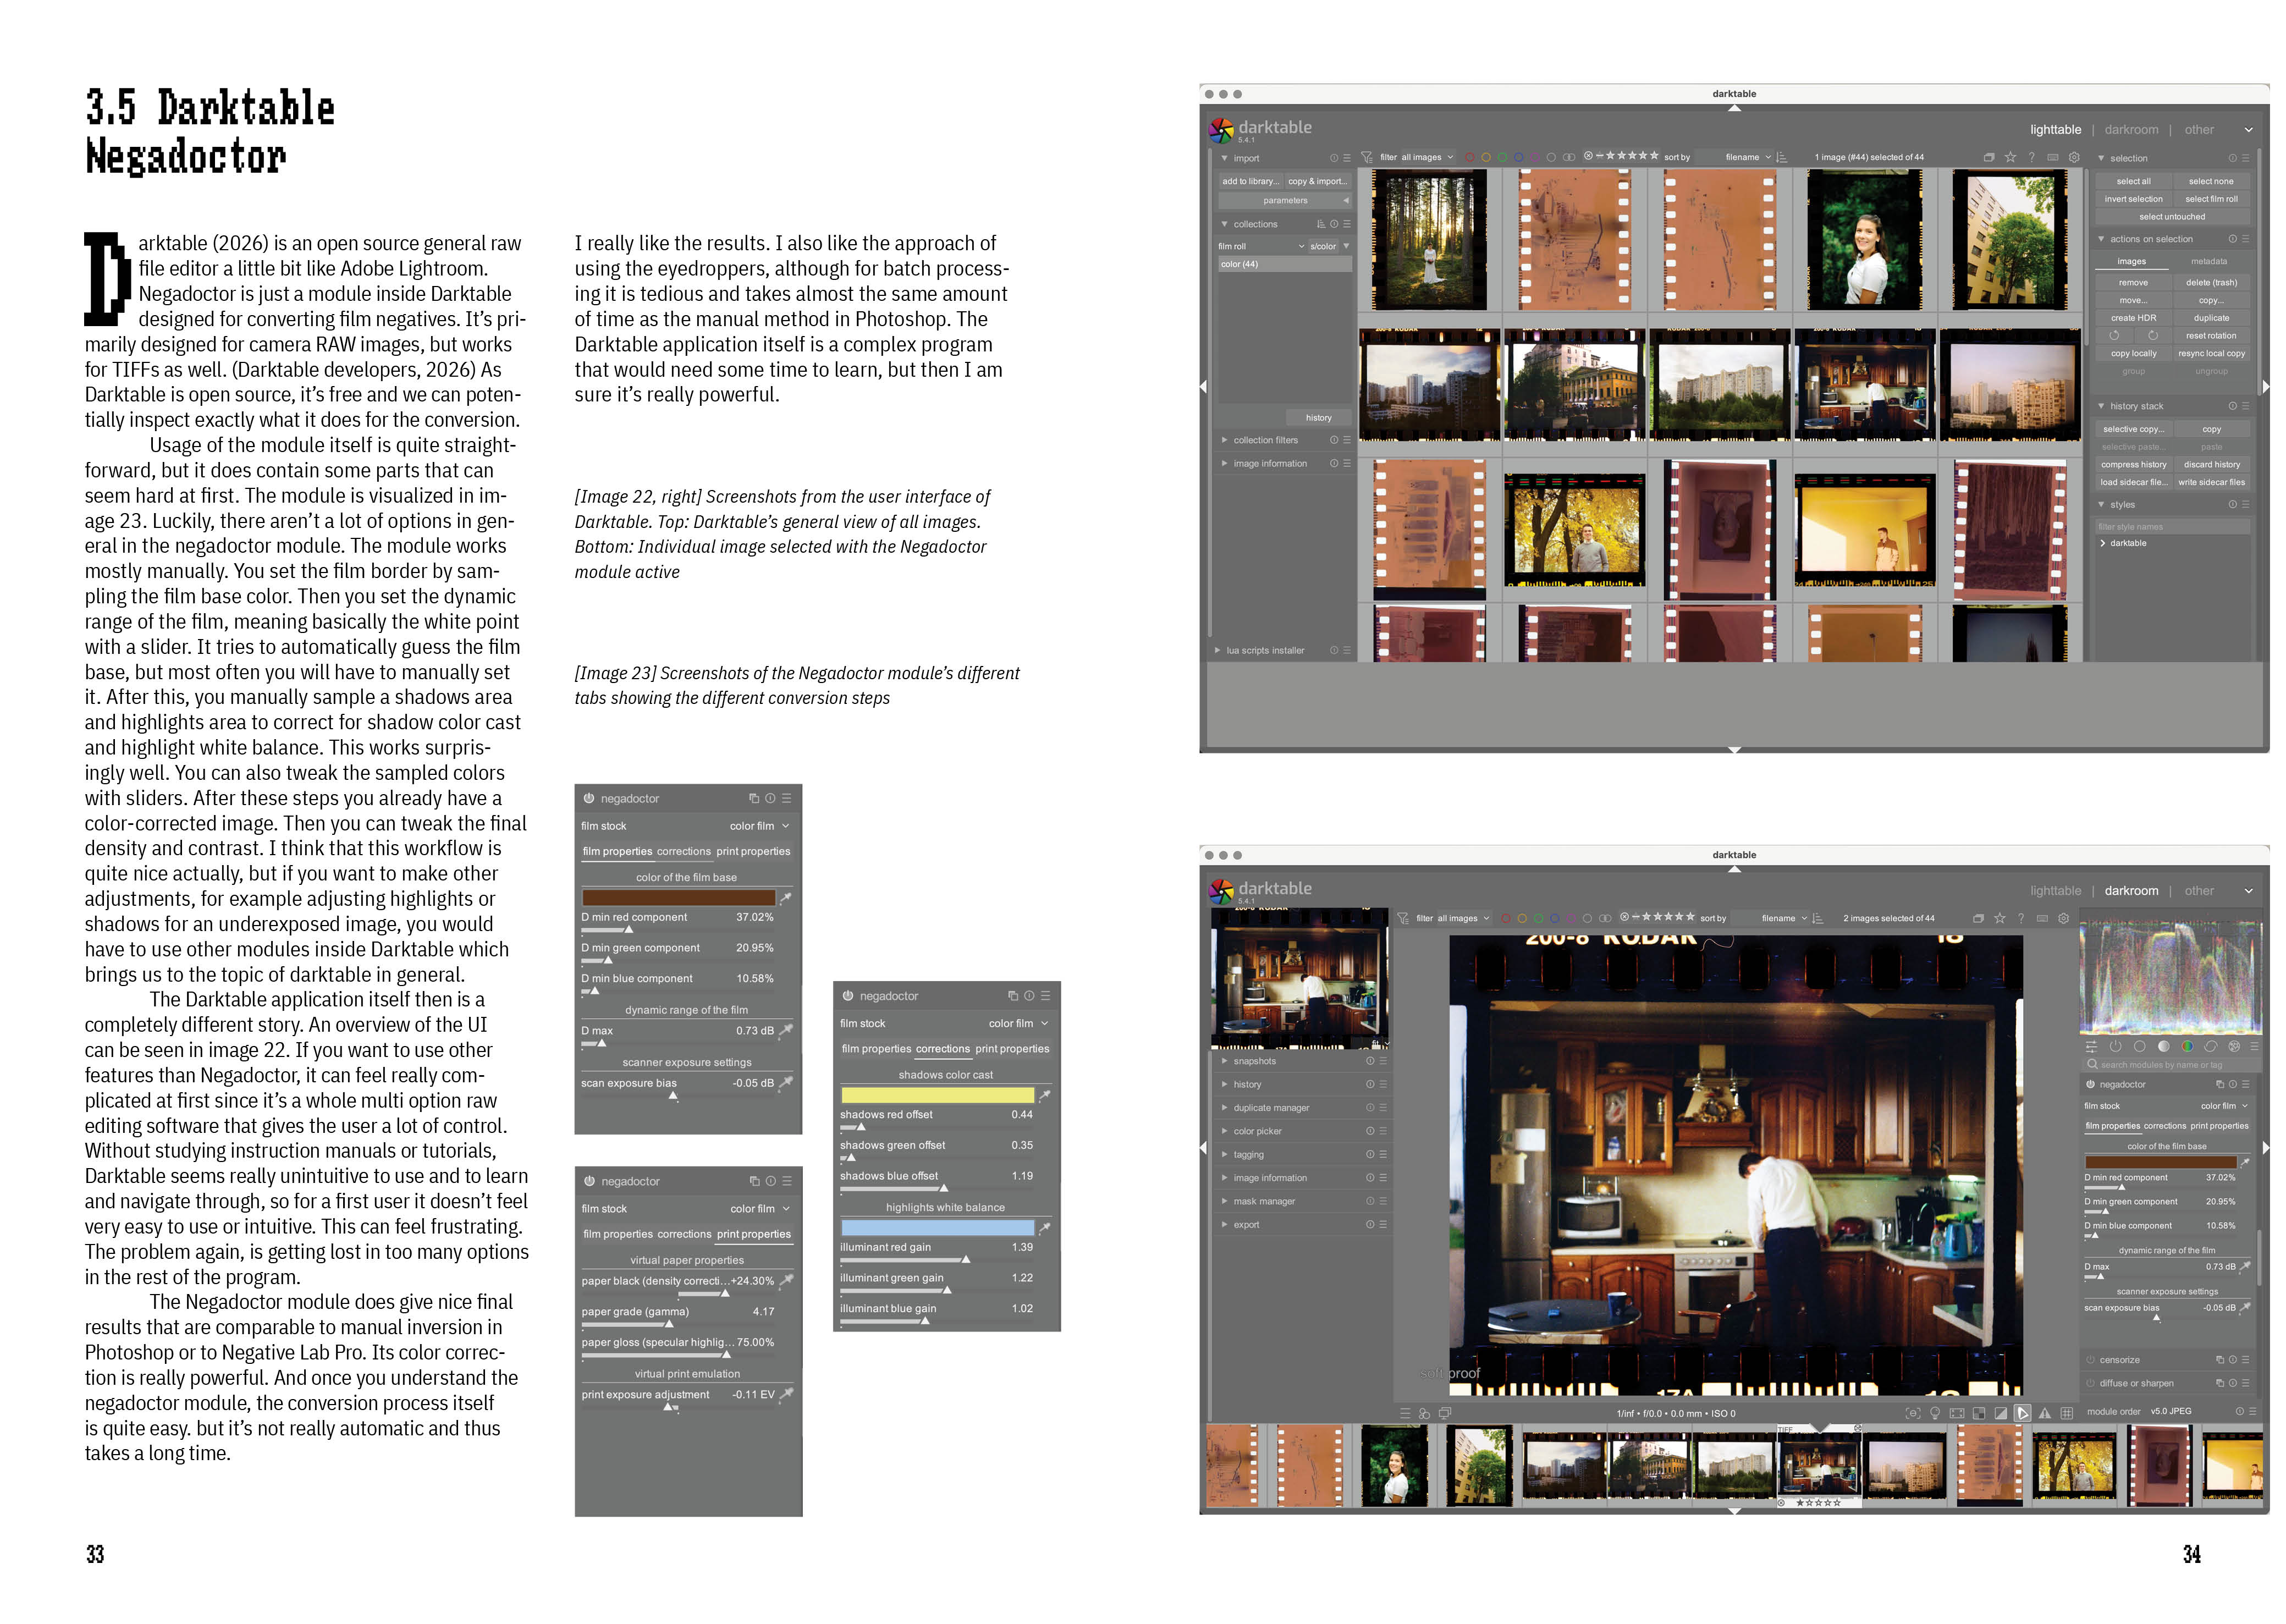Open global preferences gear in lighttable window
The width and height of the screenshot is (2286, 1624).
click(2074, 157)
